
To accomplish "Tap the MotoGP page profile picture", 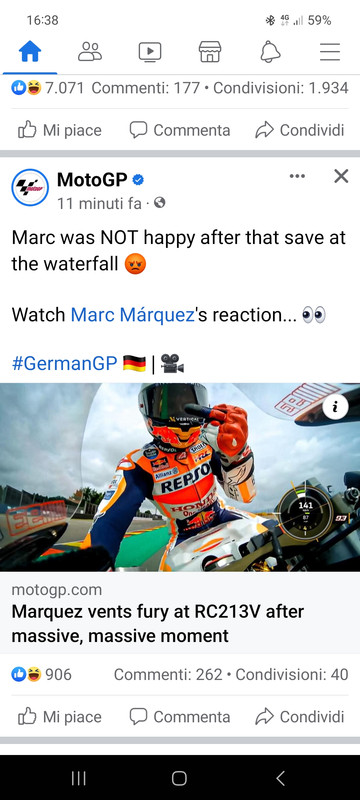I will [30, 187].
